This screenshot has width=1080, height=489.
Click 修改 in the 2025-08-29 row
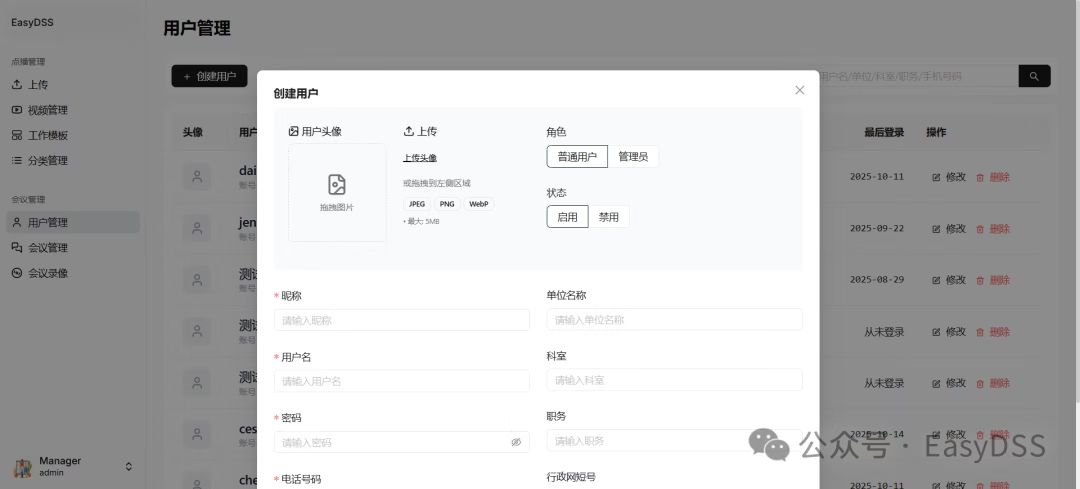(x=949, y=280)
